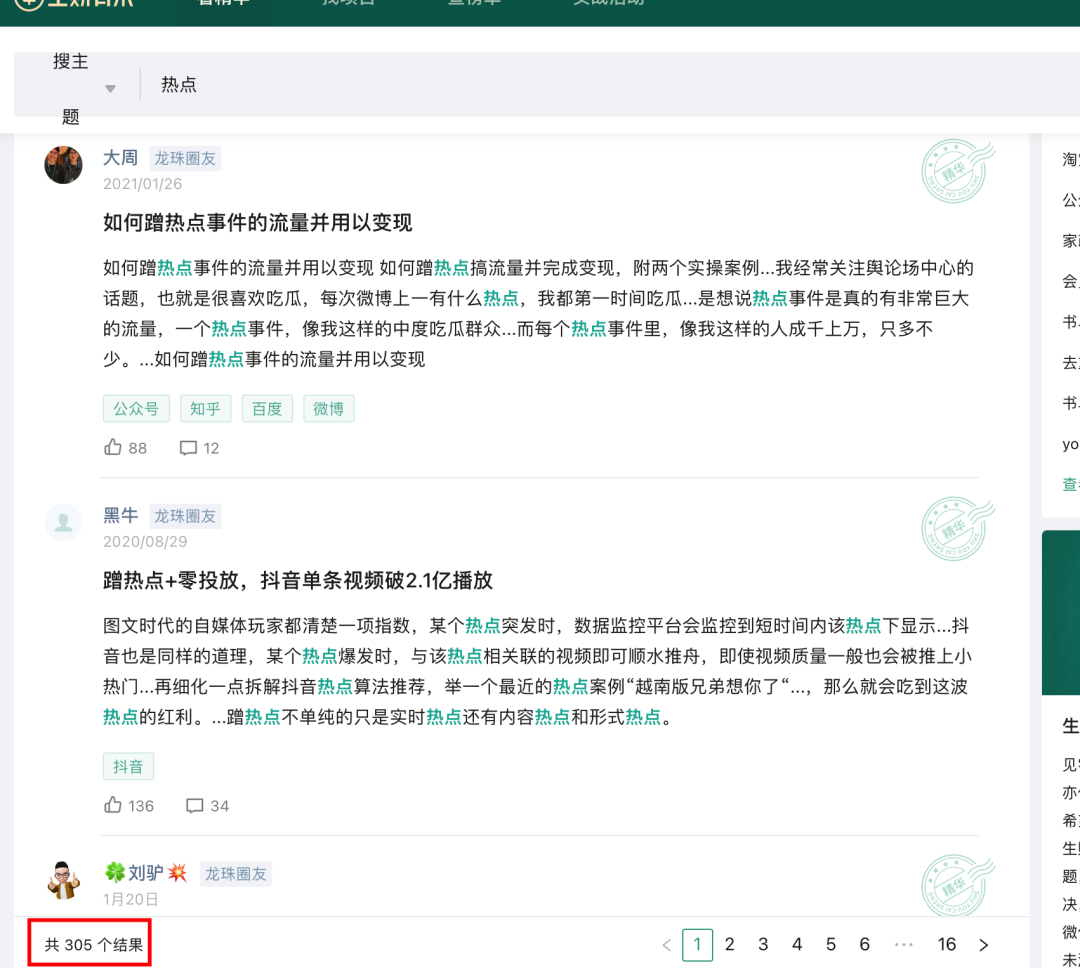Like the post with 136 likes

coord(129,805)
